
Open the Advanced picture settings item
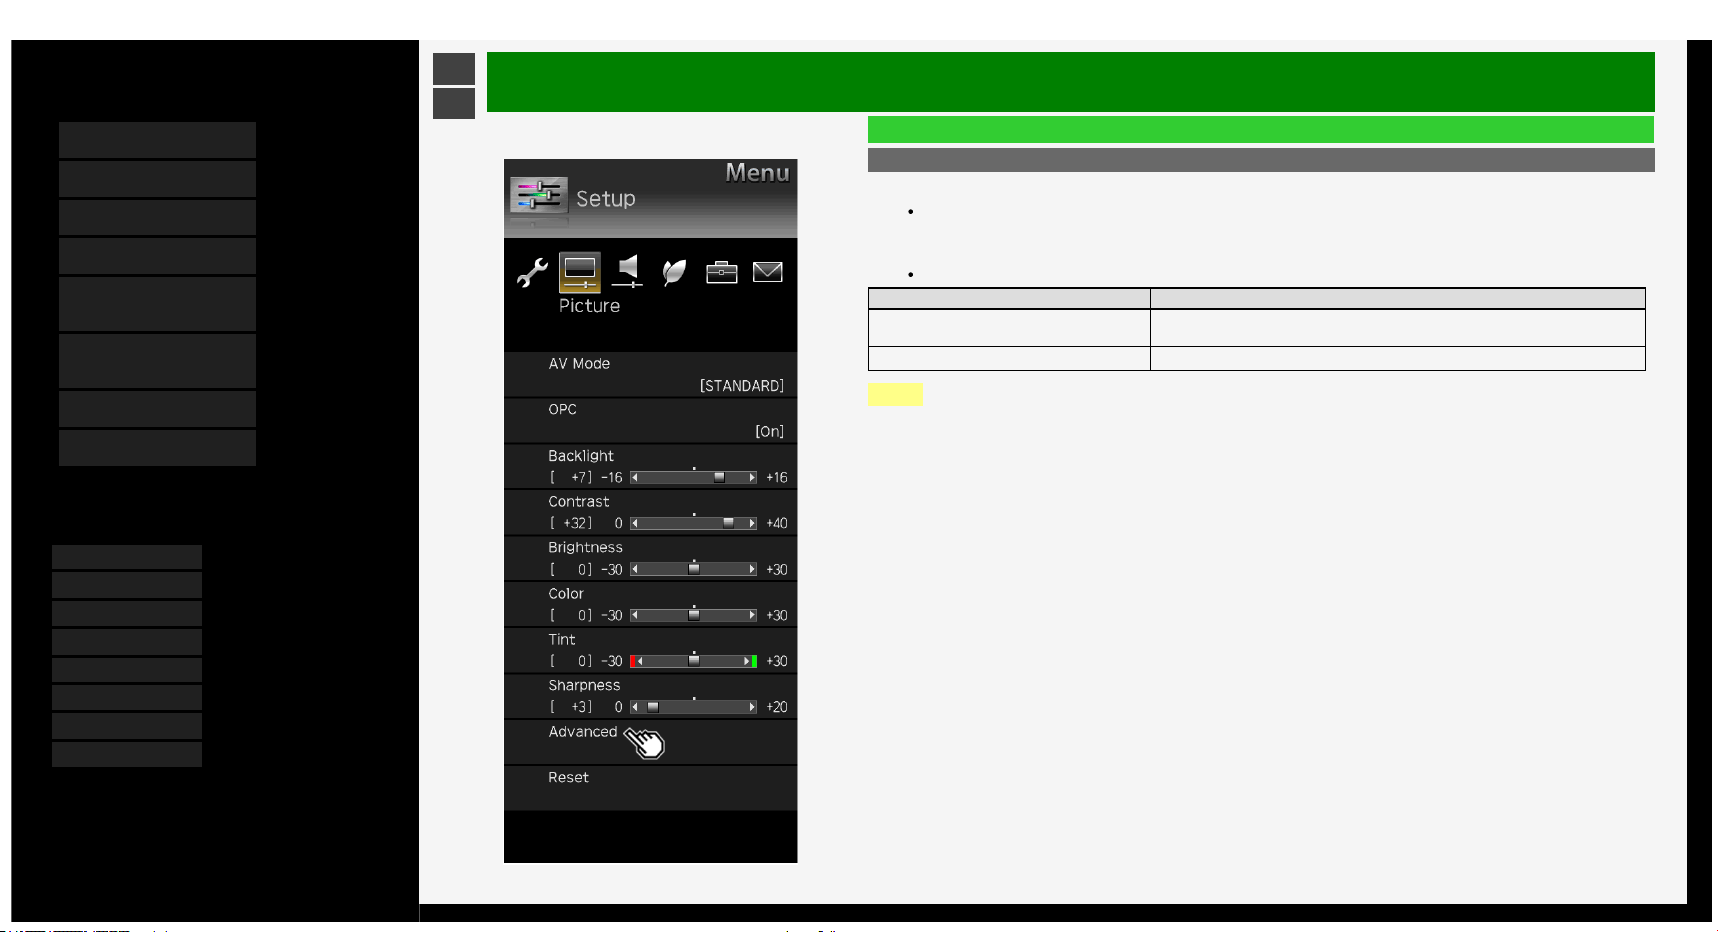pos(650,743)
